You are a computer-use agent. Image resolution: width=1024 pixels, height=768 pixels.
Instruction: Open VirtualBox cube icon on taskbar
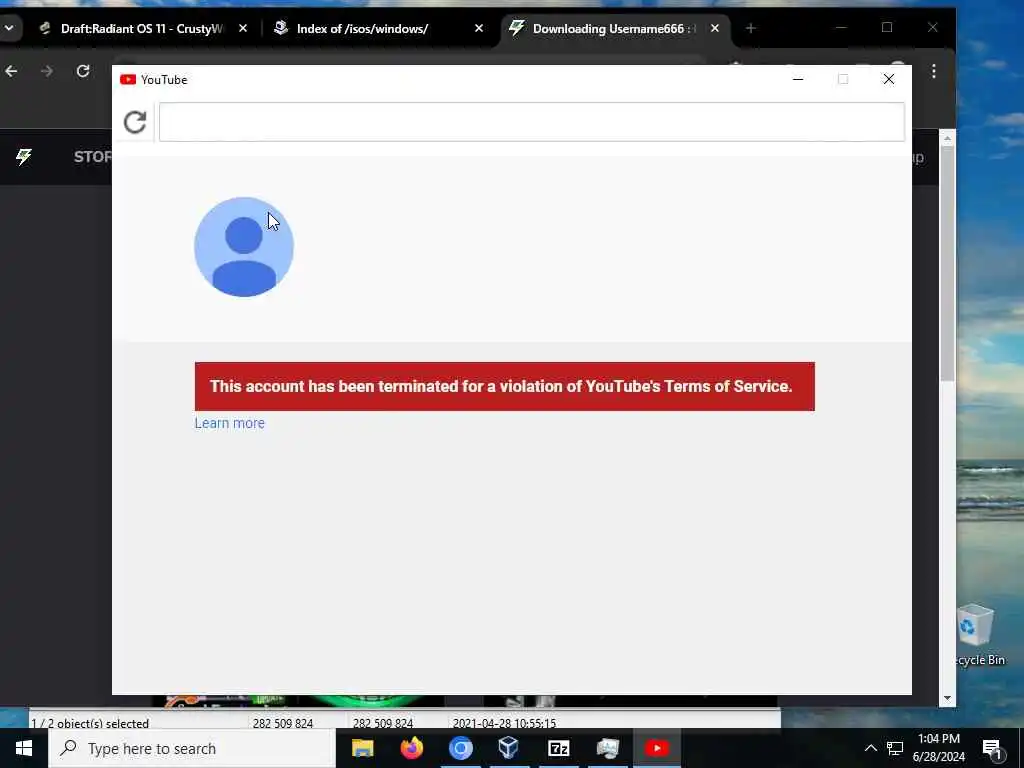coord(509,748)
